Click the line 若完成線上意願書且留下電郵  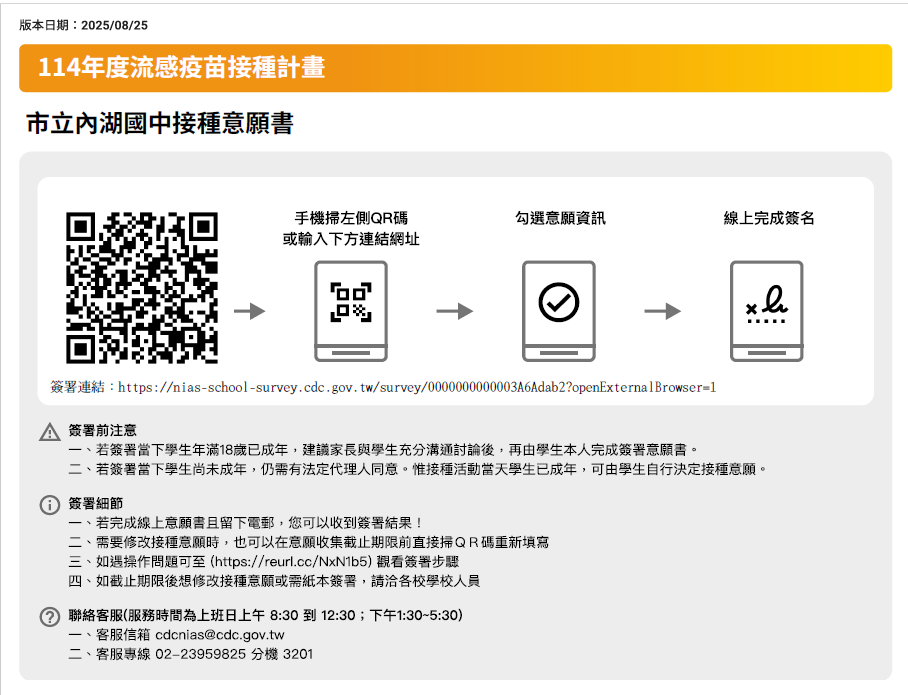(x=246, y=523)
